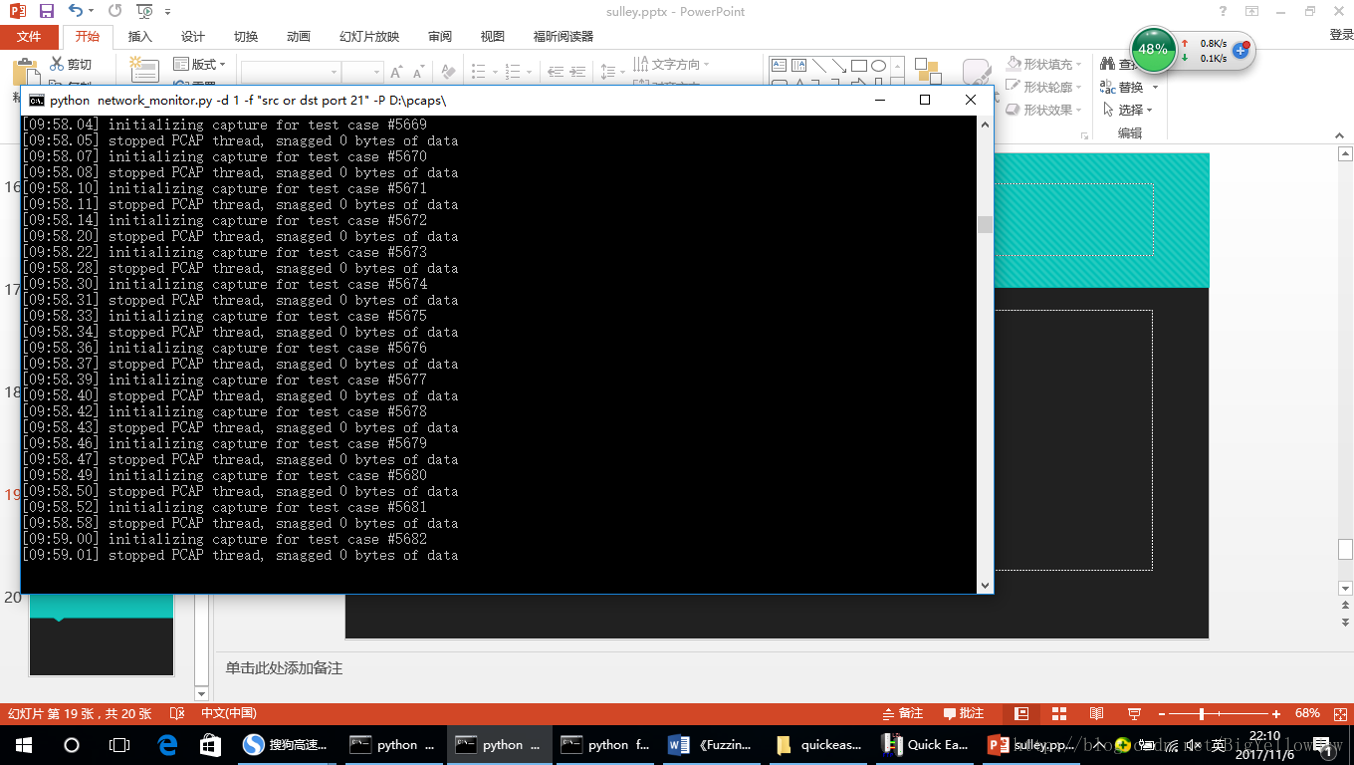The height and width of the screenshot is (765, 1354).
Task: Click the zoom out minus button
Action: coord(1162,714)
